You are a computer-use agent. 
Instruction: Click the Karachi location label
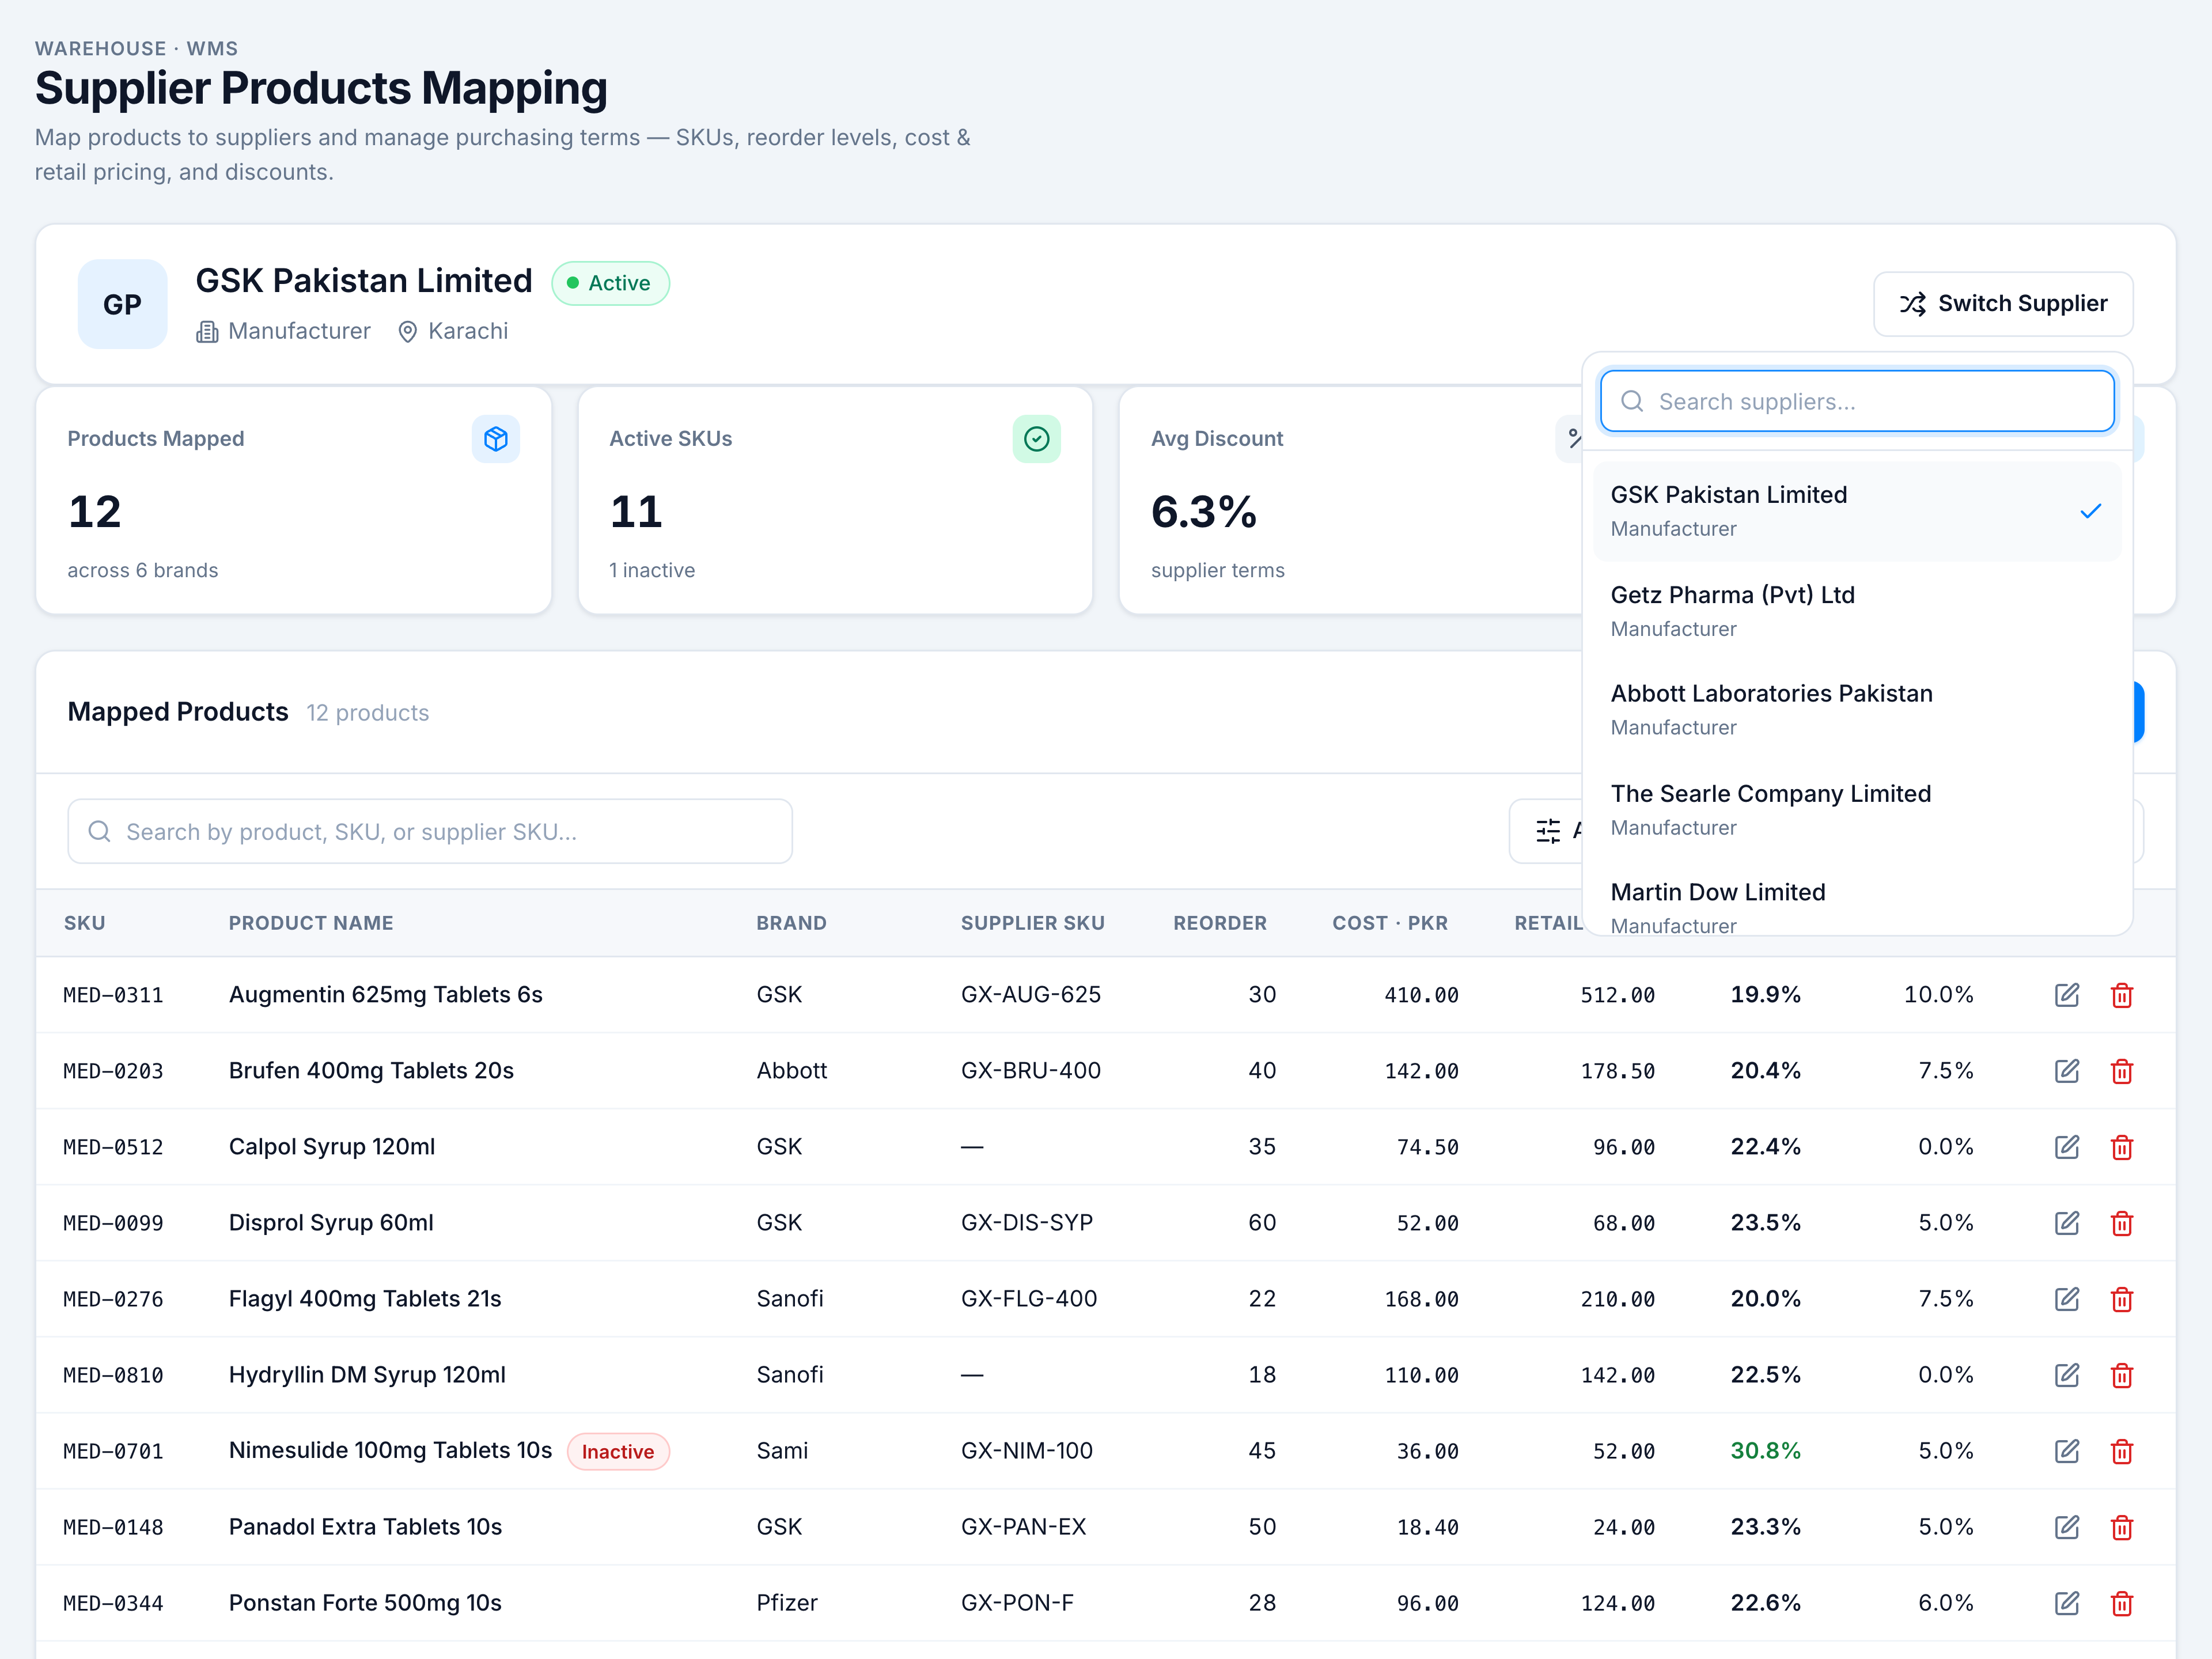468,331
